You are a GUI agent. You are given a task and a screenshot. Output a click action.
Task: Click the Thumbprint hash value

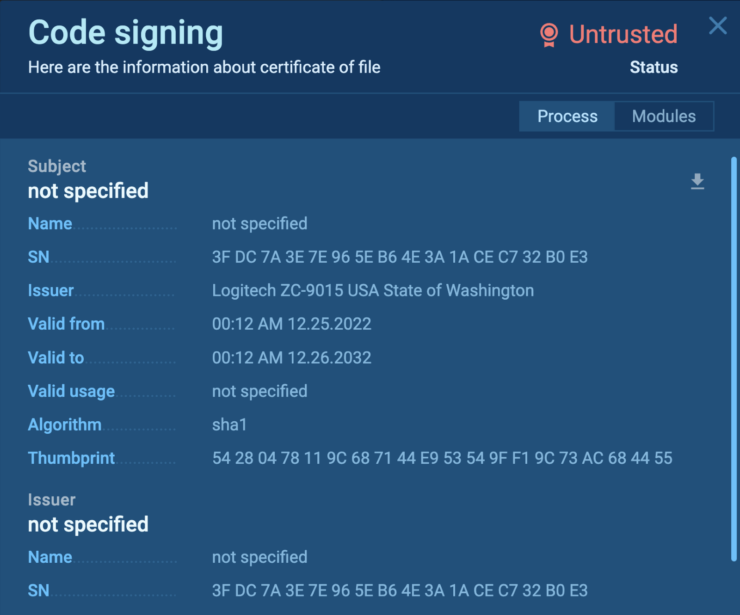[442, 458]
